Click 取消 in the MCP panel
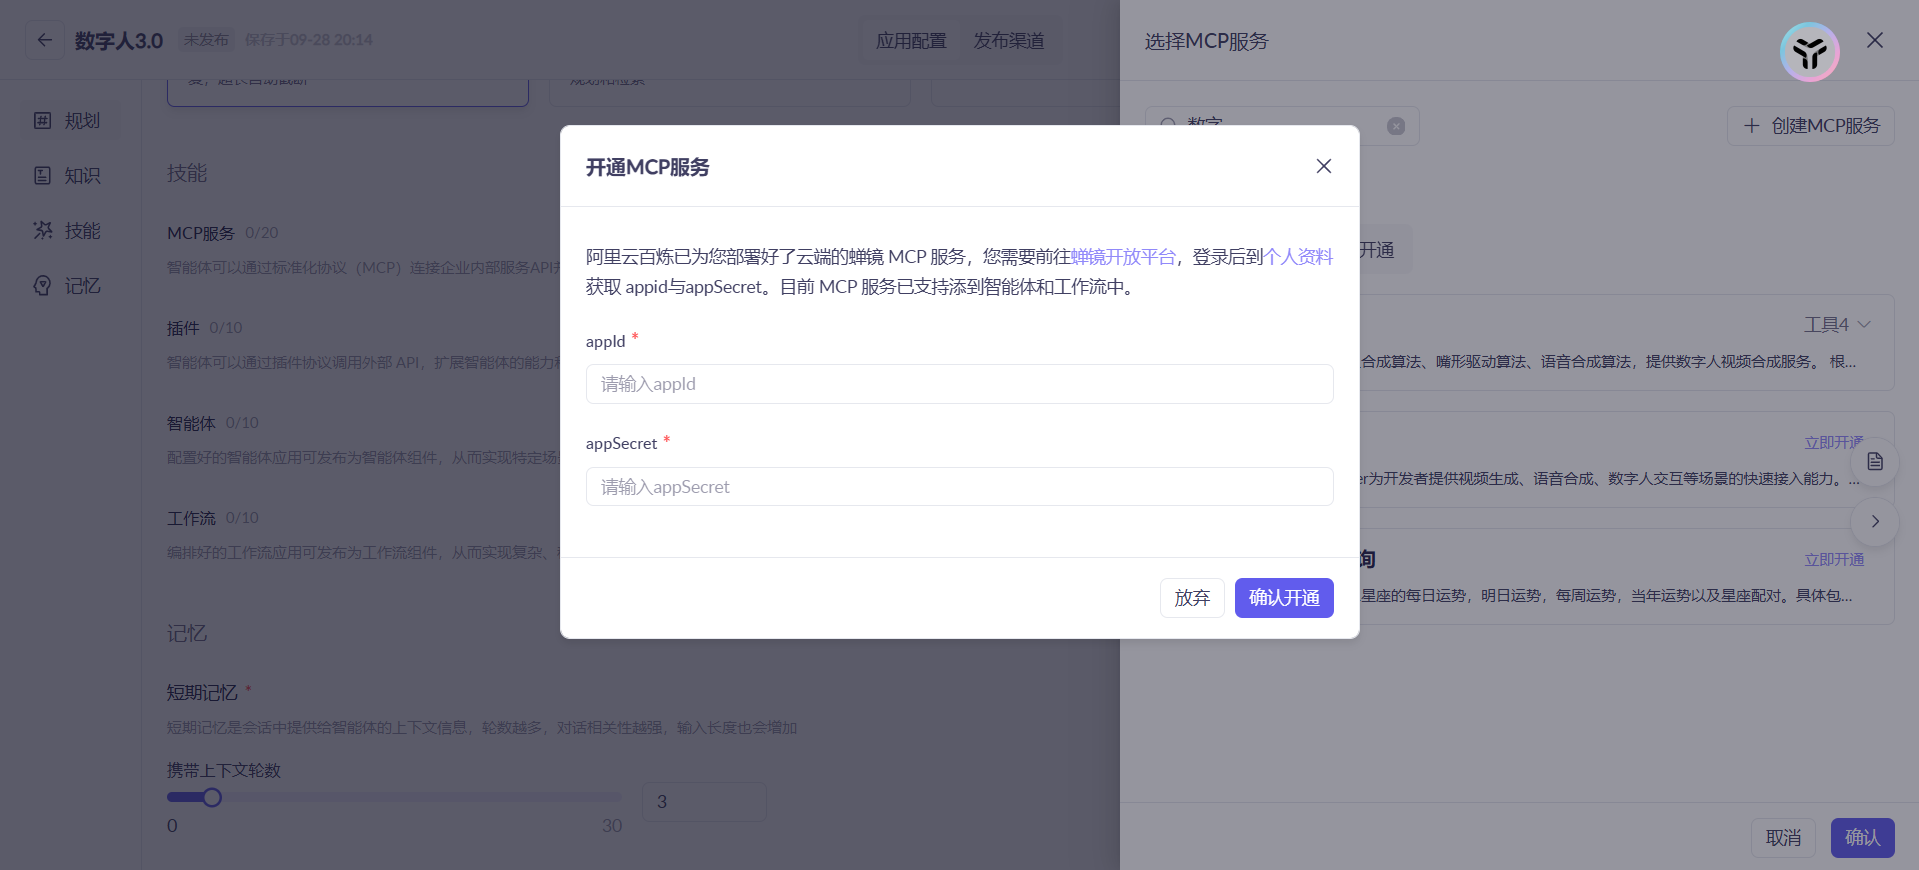The height and width of the screenshot is (870, 1919). click(x=1783, y=838)
